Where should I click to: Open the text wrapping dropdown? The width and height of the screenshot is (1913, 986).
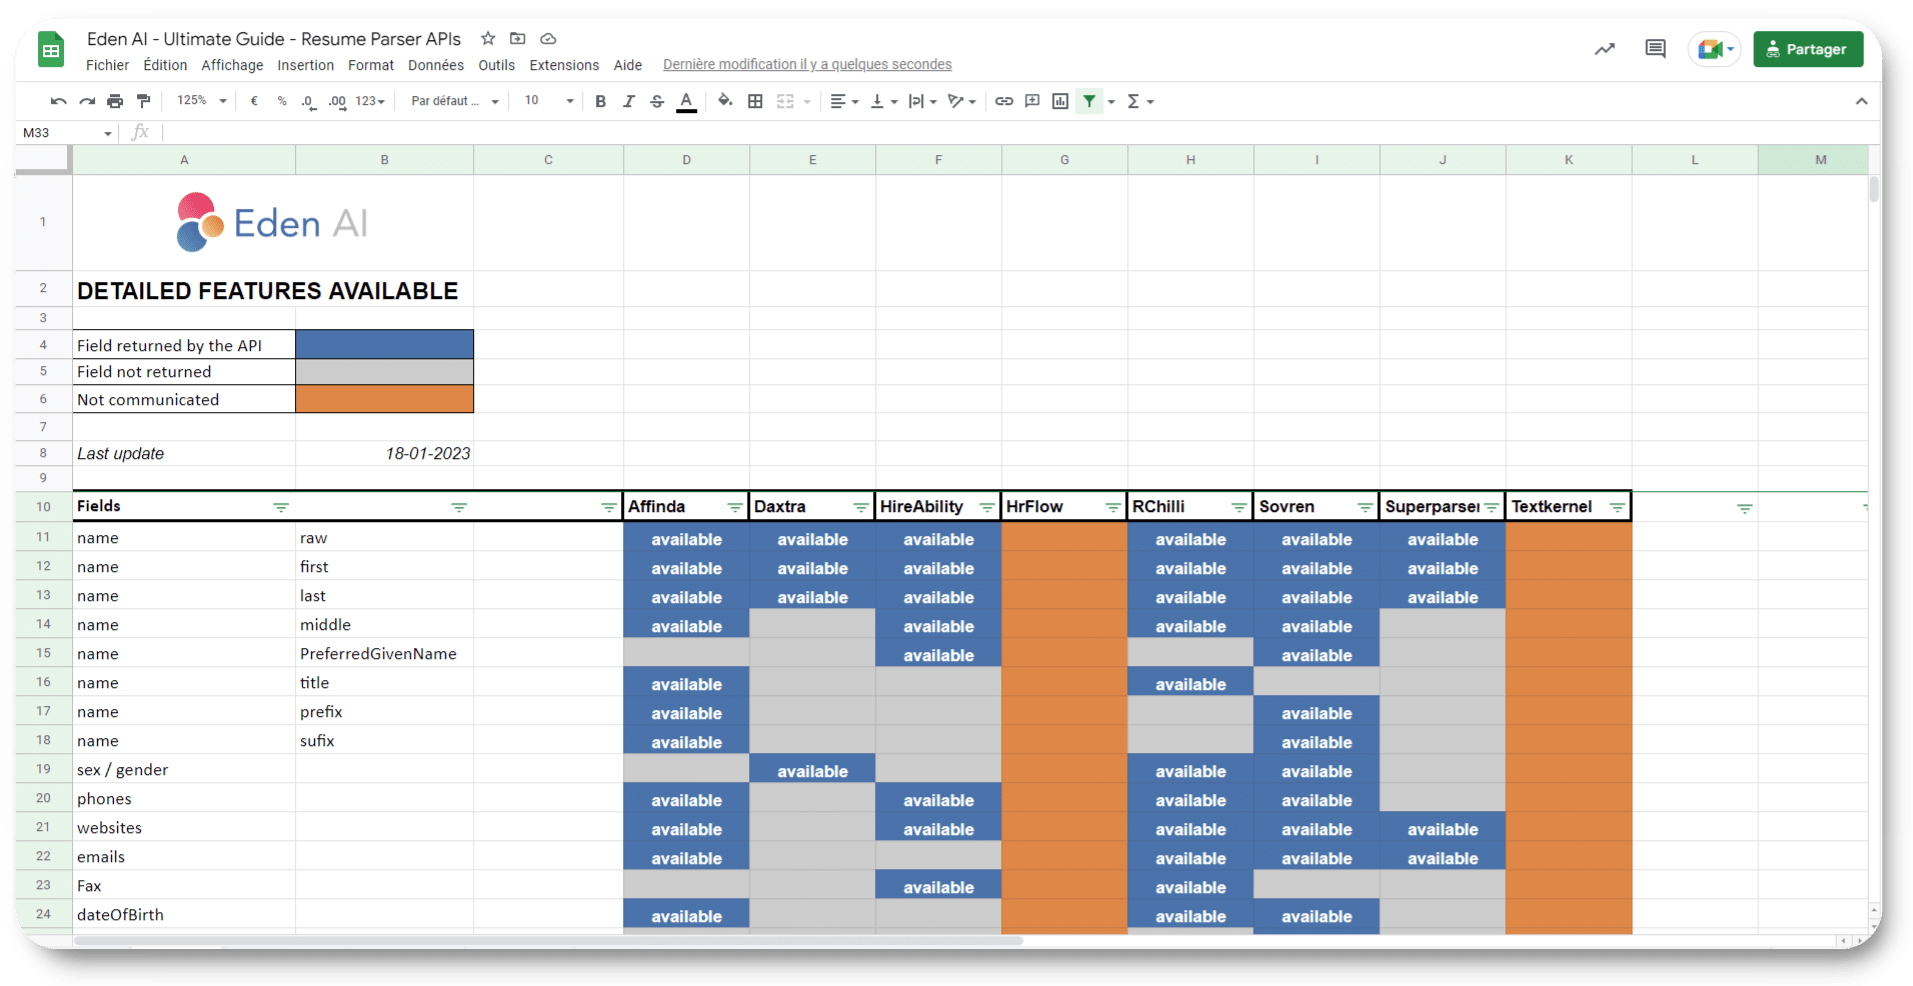click(x=922, y=101)
